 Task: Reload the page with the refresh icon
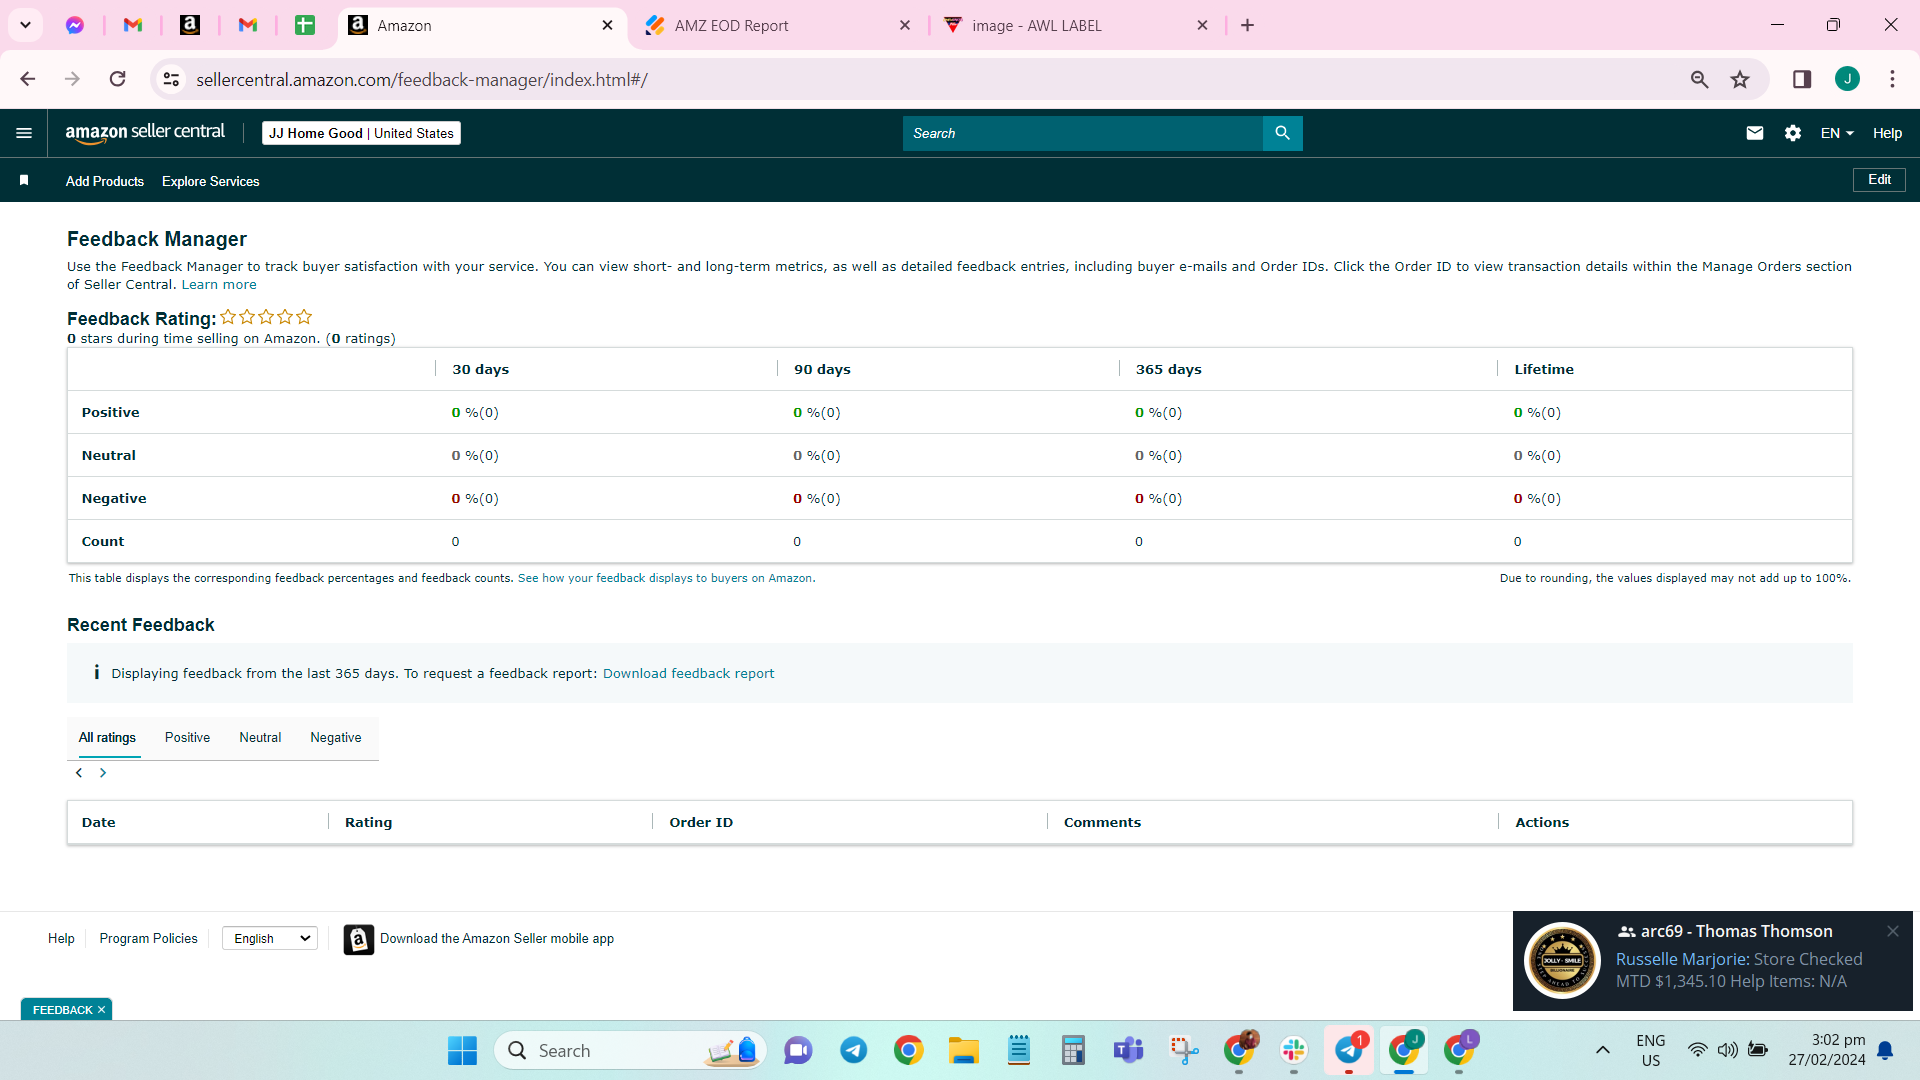[117, 79]
